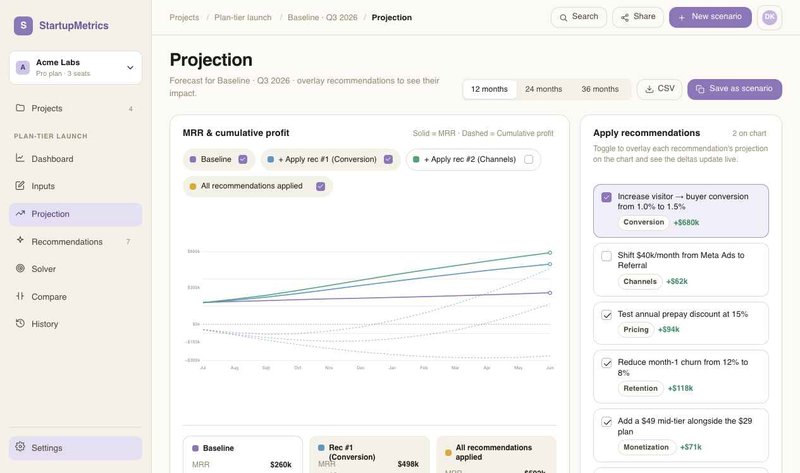Click the green swatch for Apply rec #2
Image resolution: width=800 pixels, height=473 pixels.
[416, 159]
